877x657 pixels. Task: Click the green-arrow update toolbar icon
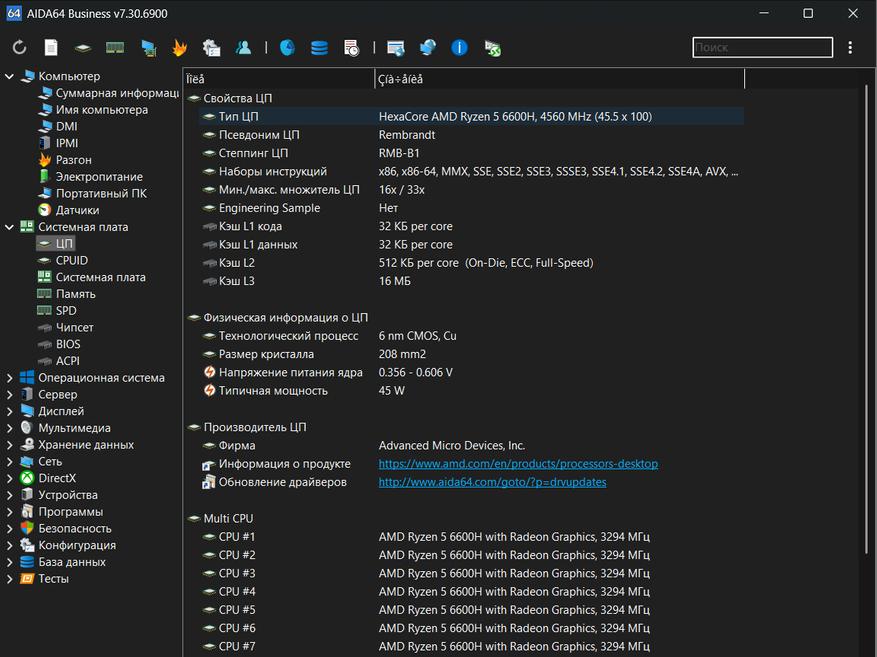[493, 48]
